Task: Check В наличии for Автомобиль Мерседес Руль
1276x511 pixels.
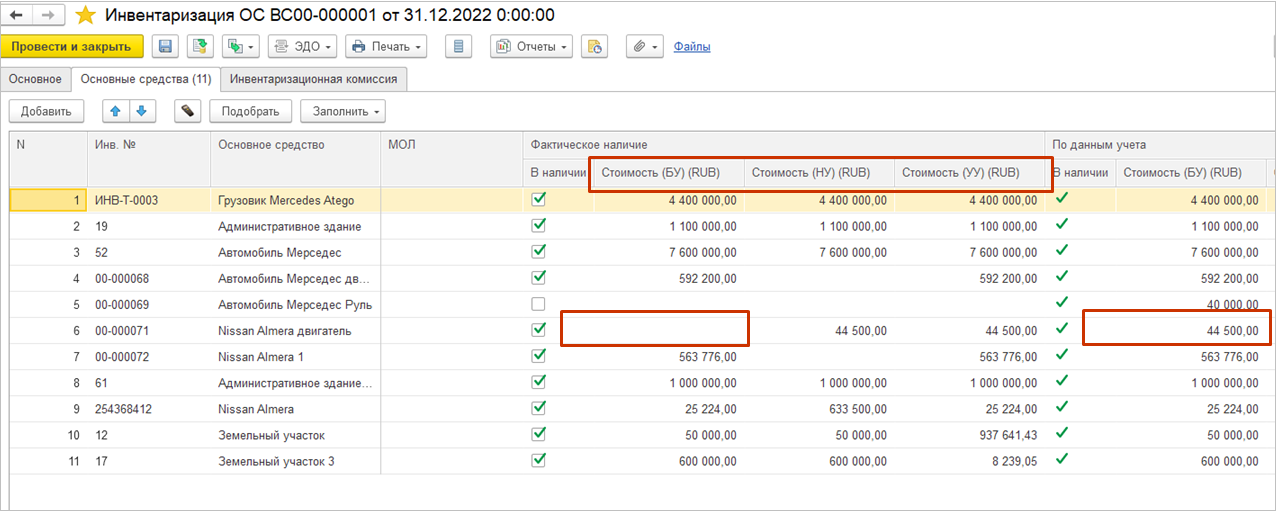Action: (539, 304)
